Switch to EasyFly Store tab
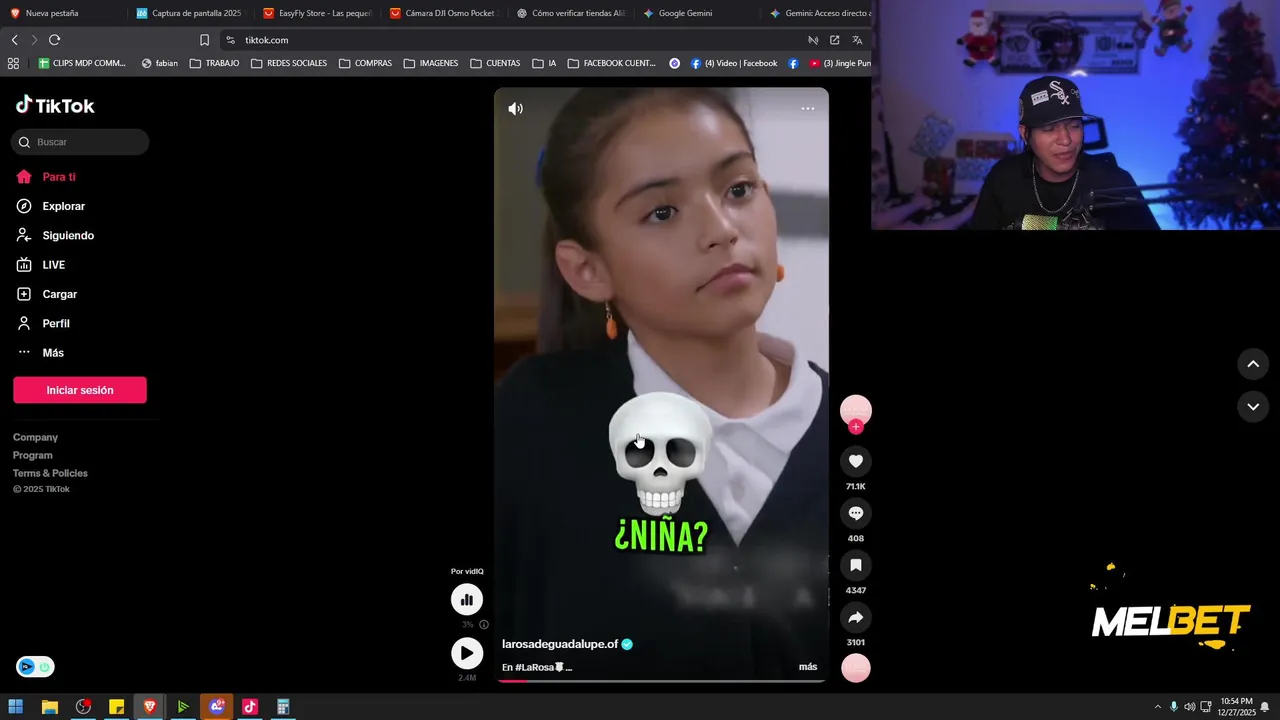The width and height of the screenshot is (1280, 720). (316, 13)
